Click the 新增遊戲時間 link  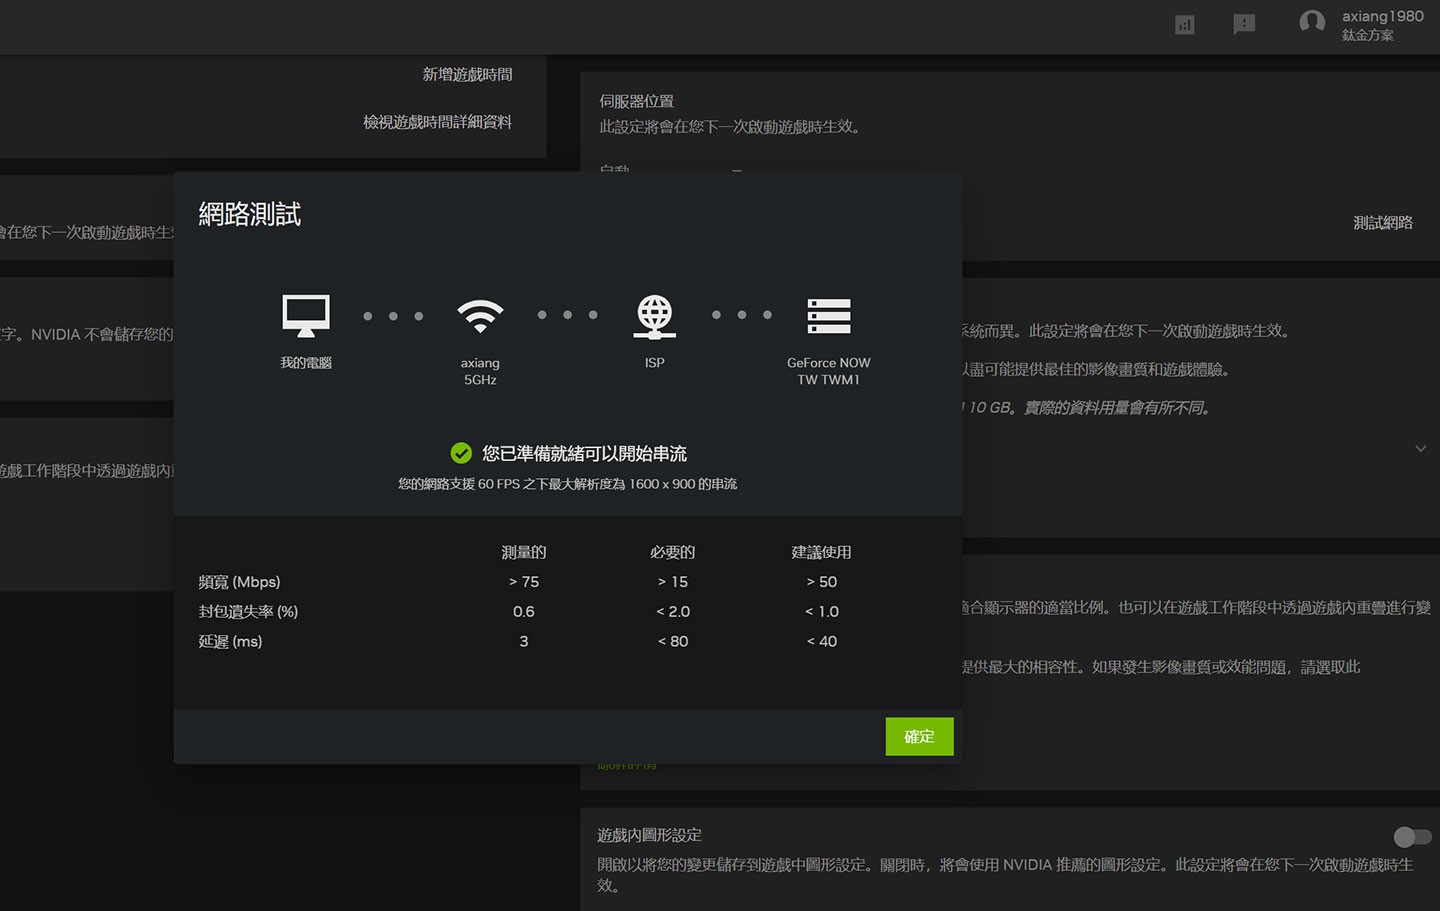pyautogui.click(x=467, y=74)
